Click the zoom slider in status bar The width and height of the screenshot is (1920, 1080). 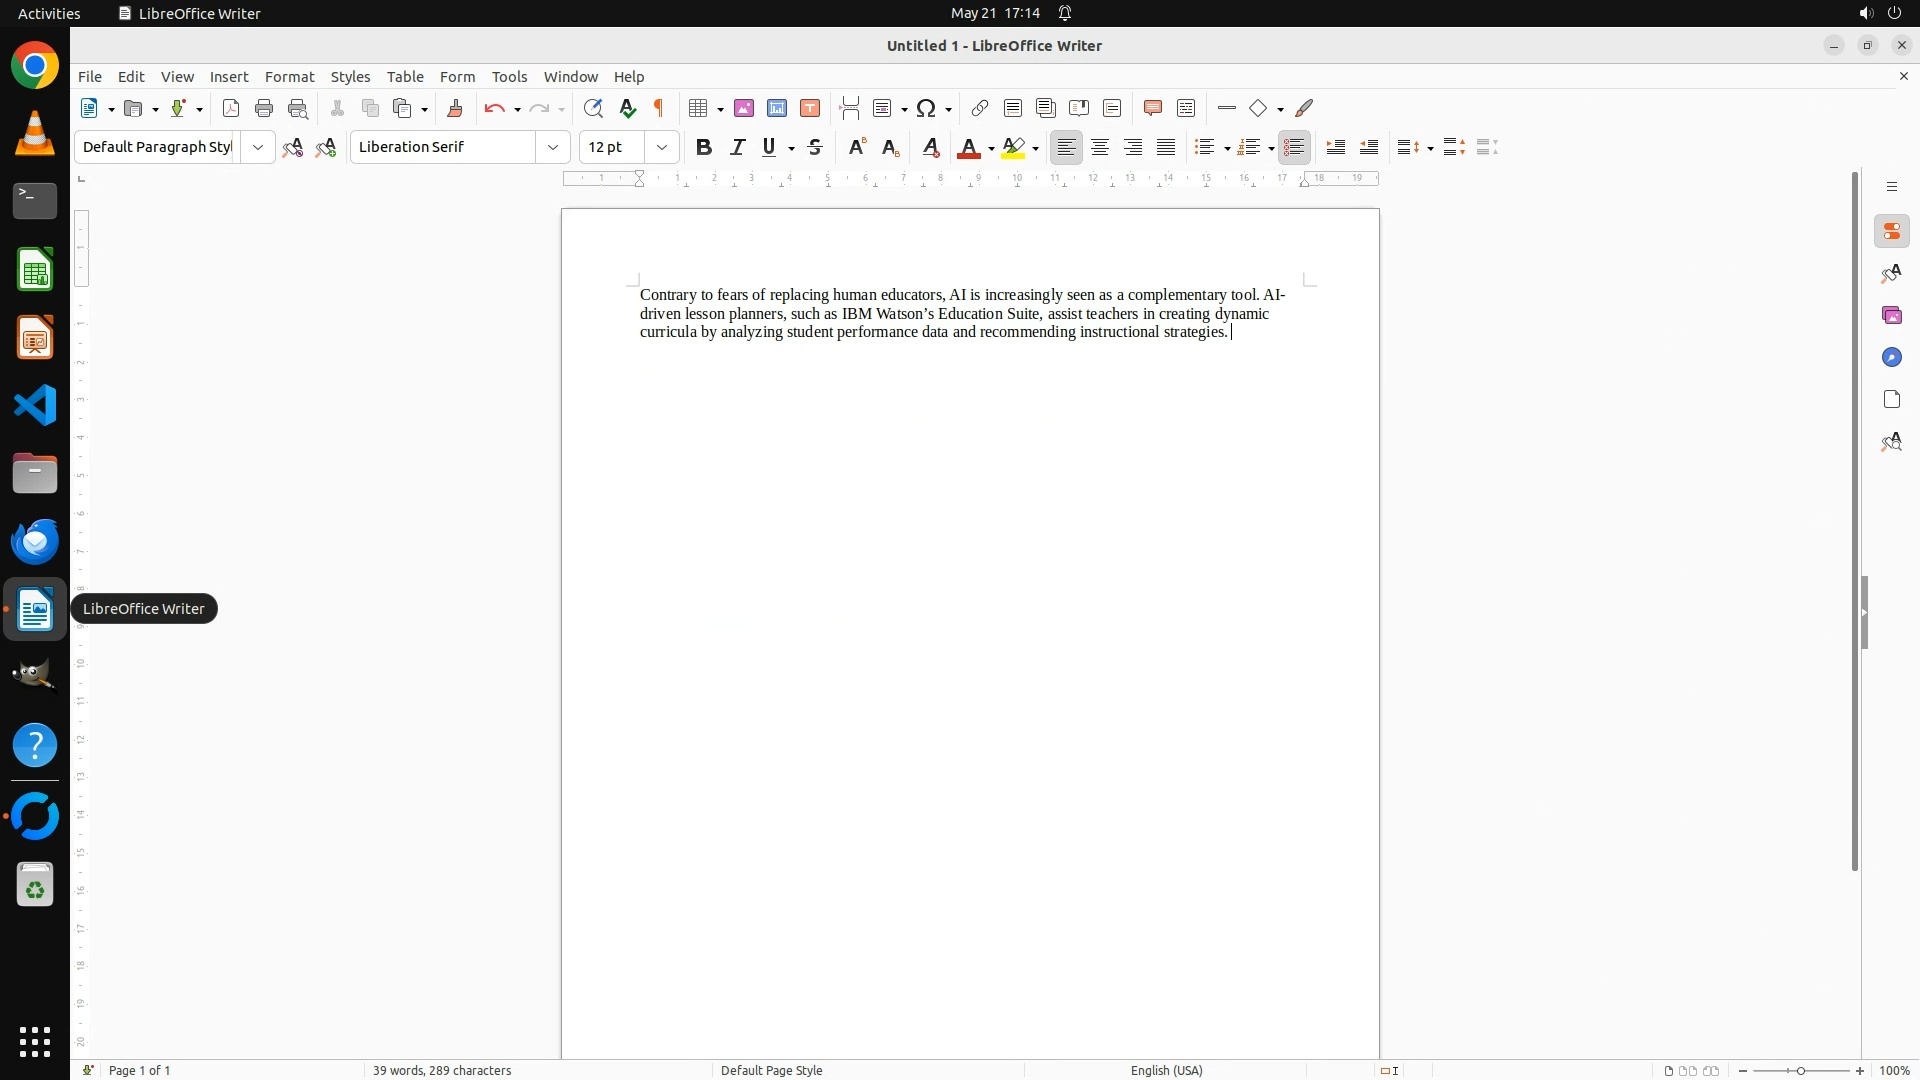pos(1801,1070)
